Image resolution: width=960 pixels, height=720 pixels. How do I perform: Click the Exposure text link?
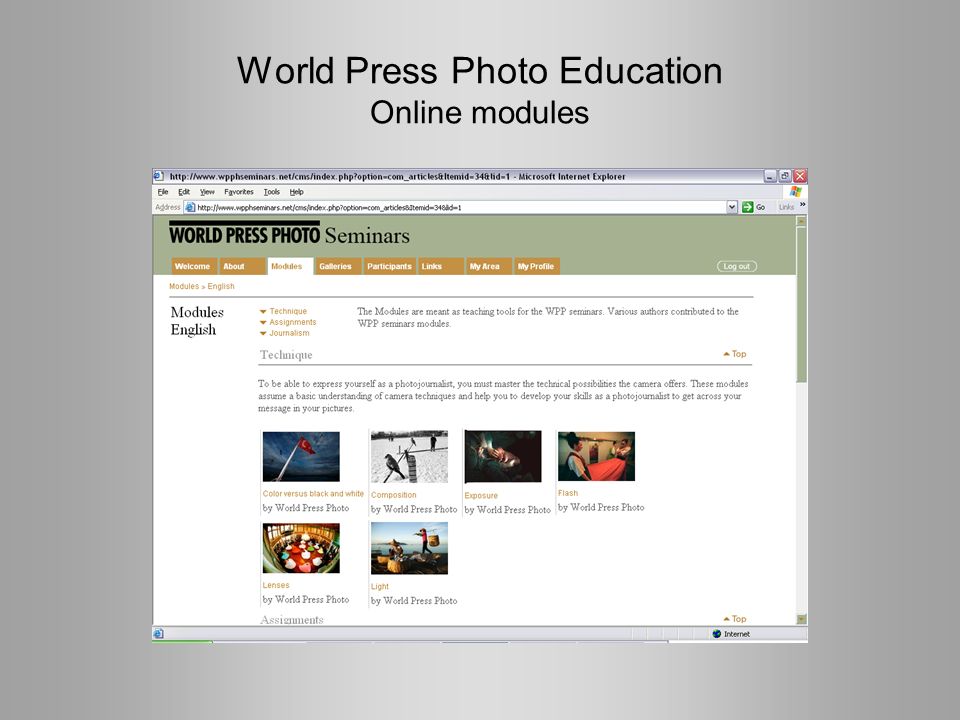[x=481, y=495]
